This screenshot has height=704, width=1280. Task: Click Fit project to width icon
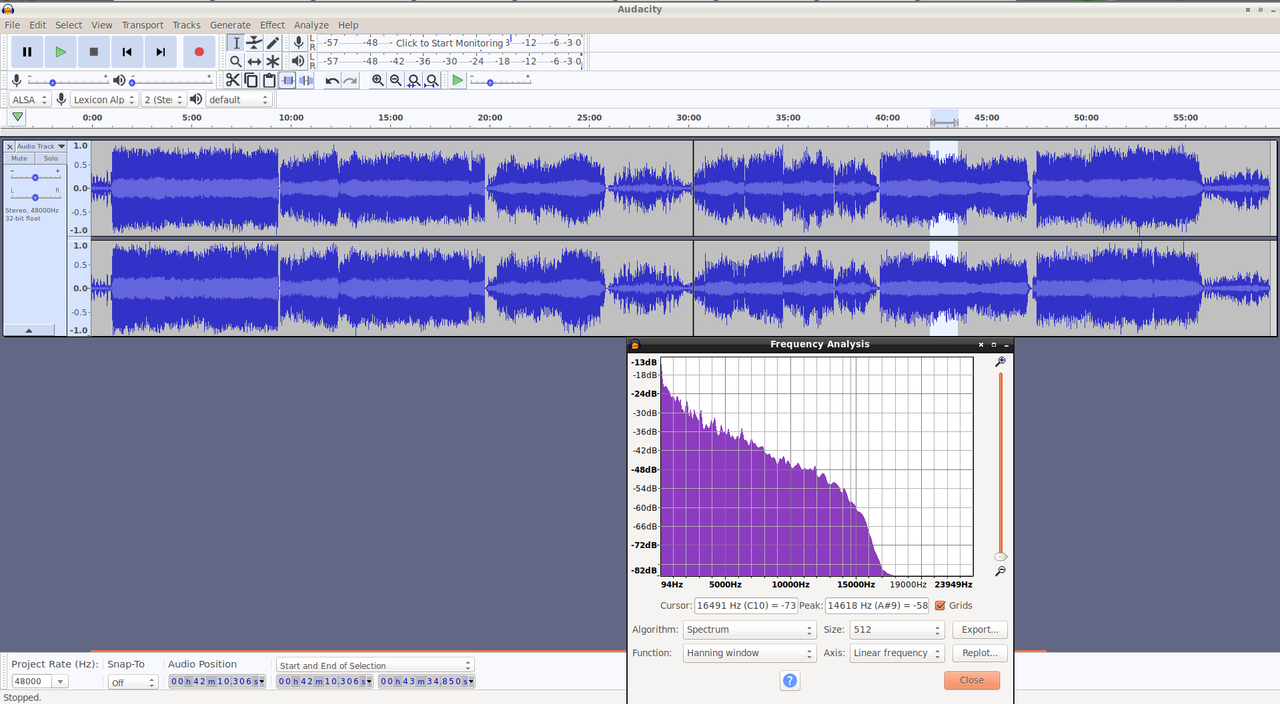coord(432,80)
